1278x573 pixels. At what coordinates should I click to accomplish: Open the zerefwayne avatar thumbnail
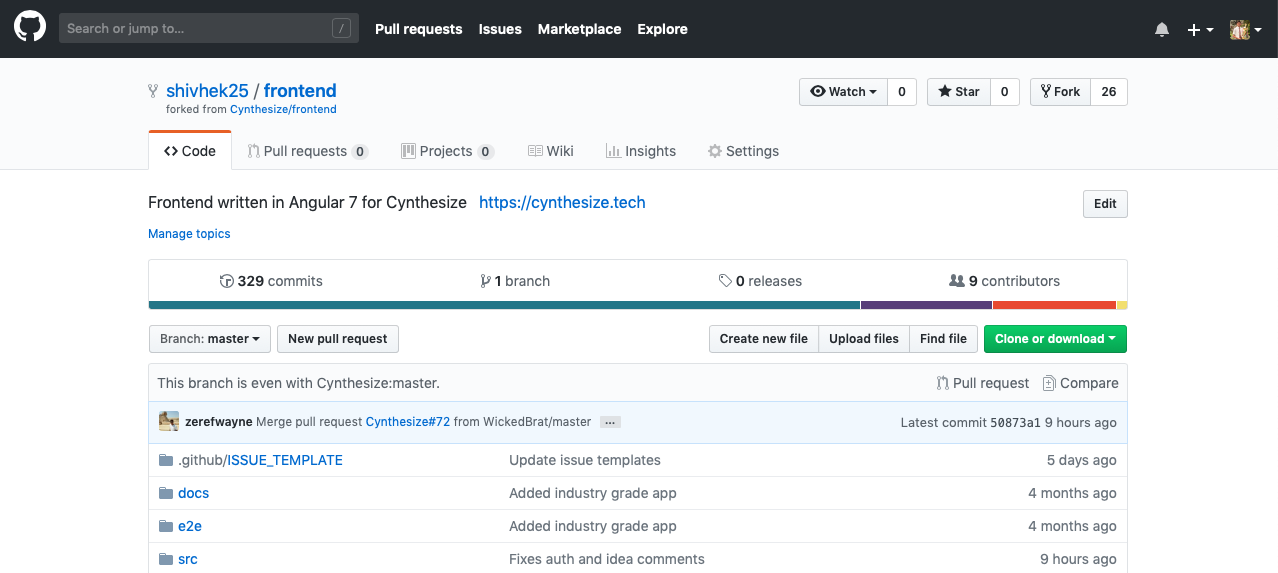(169, 421)
